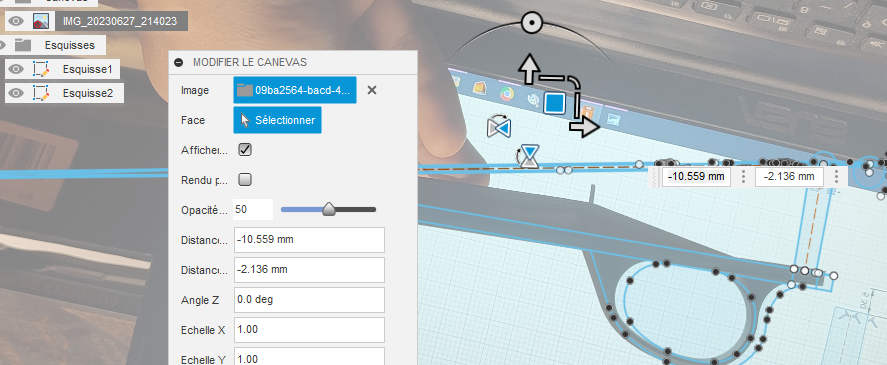Click the blue square planar move manipulator
Viewport: 887px width, 365px height.
[x=554, y=104]
